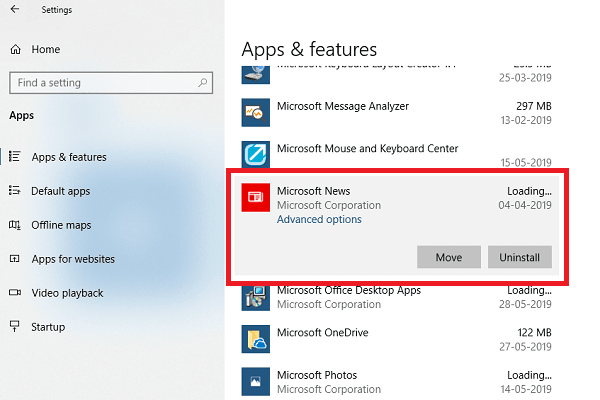
Task: Uninstall Microsoft News
Action: (x=520, y=257)
